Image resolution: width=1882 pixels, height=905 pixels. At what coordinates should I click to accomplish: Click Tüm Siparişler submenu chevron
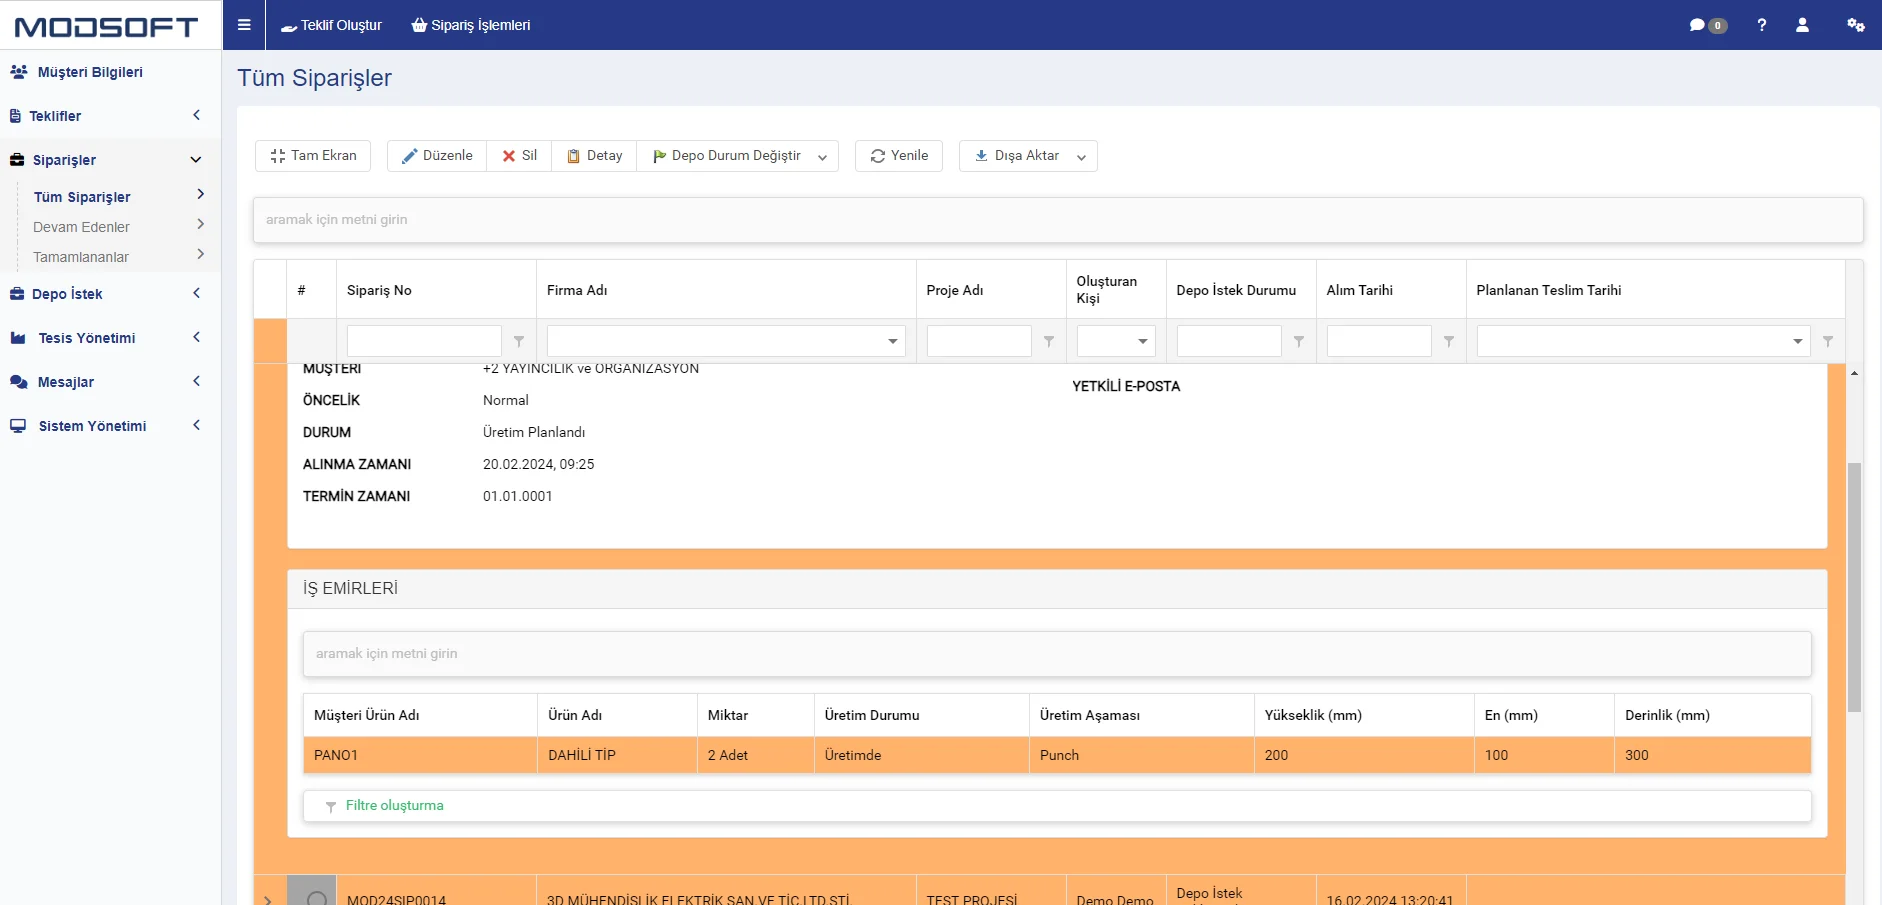[200, 194]
